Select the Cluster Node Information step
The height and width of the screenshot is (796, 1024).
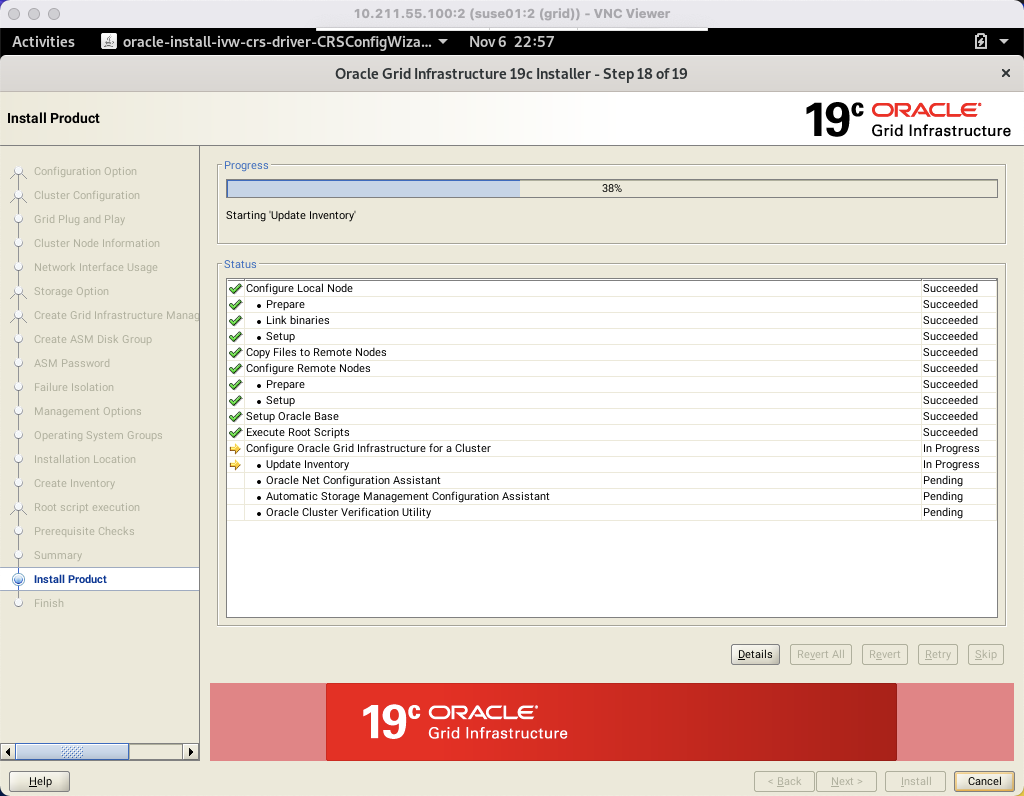[97, 243]
